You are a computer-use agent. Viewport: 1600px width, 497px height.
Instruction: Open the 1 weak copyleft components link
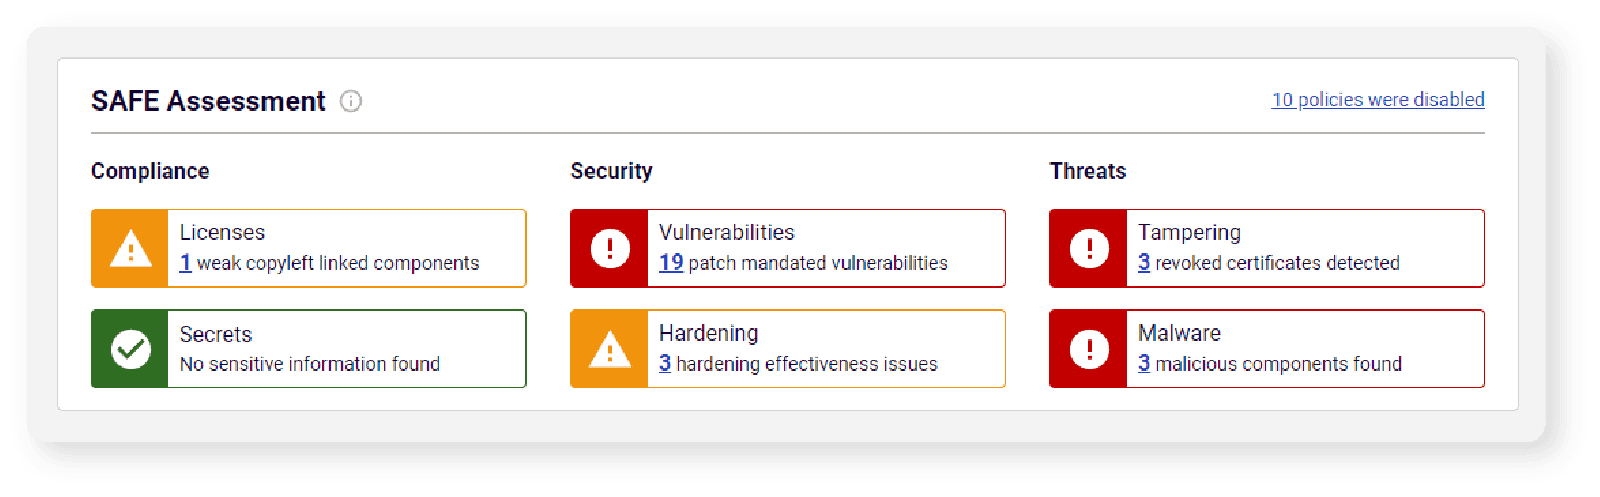click(x=185, y=263)
